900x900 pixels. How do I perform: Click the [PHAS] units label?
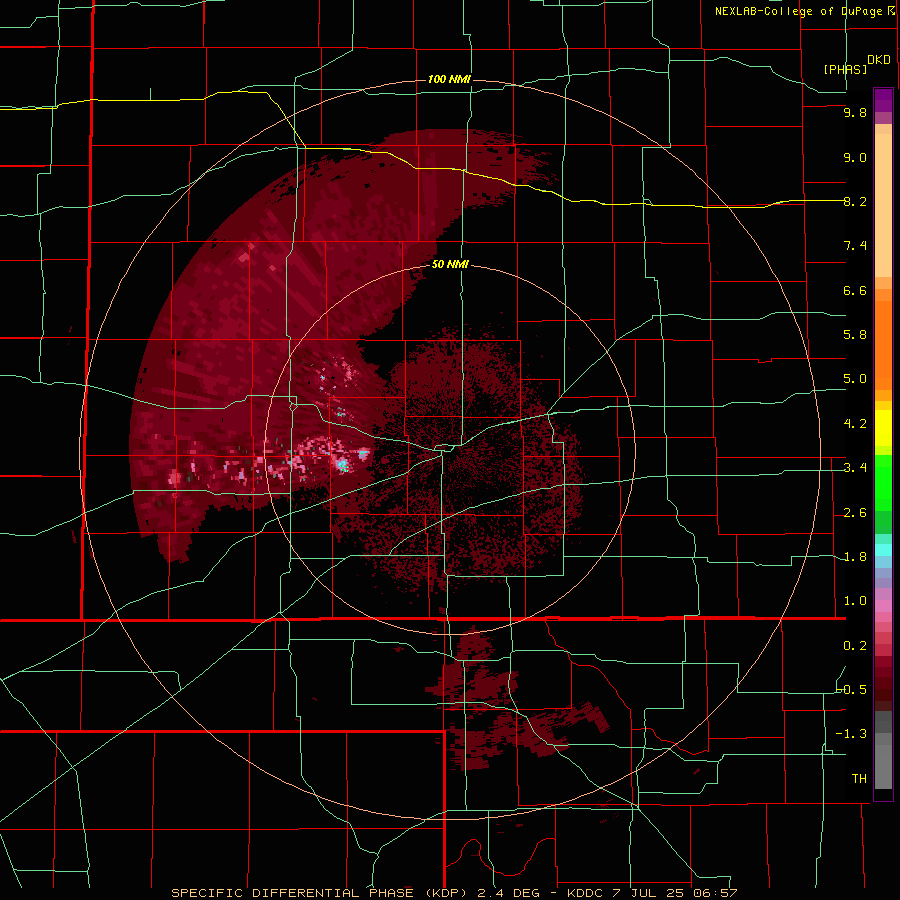[x=845, y=69]
